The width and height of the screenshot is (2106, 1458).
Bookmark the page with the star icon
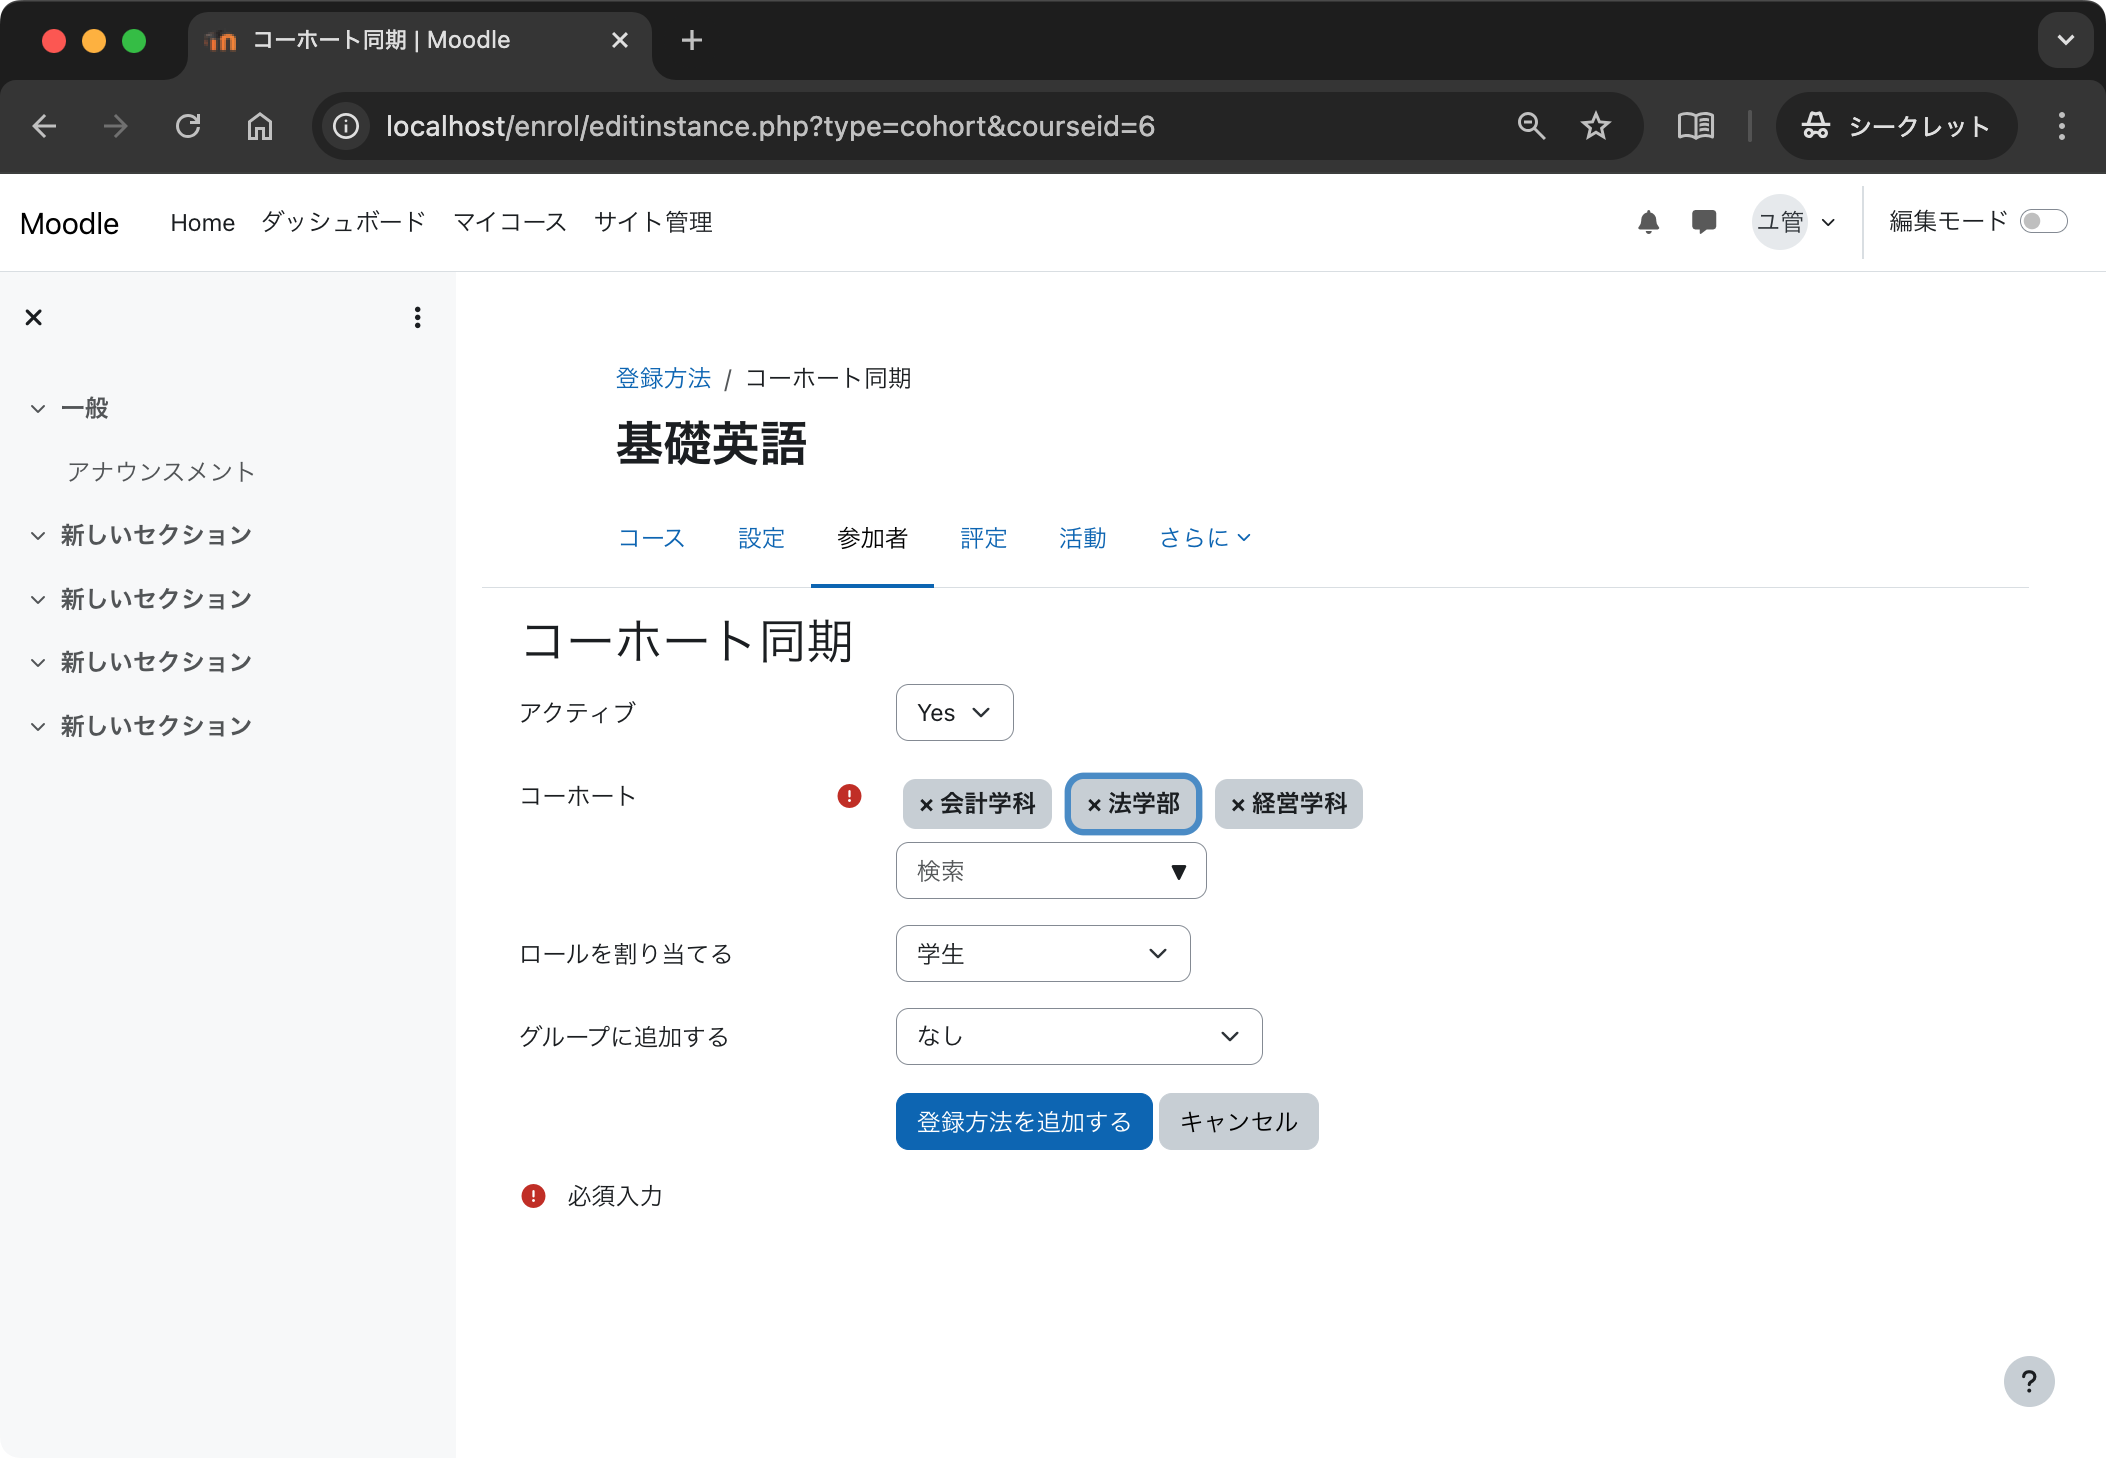[x=1595, y=126]
